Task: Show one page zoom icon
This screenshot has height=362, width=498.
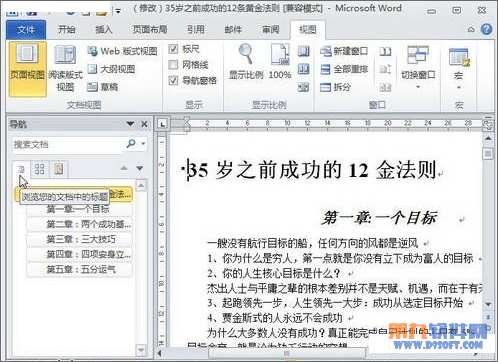Action: click(x=303, y=51)
